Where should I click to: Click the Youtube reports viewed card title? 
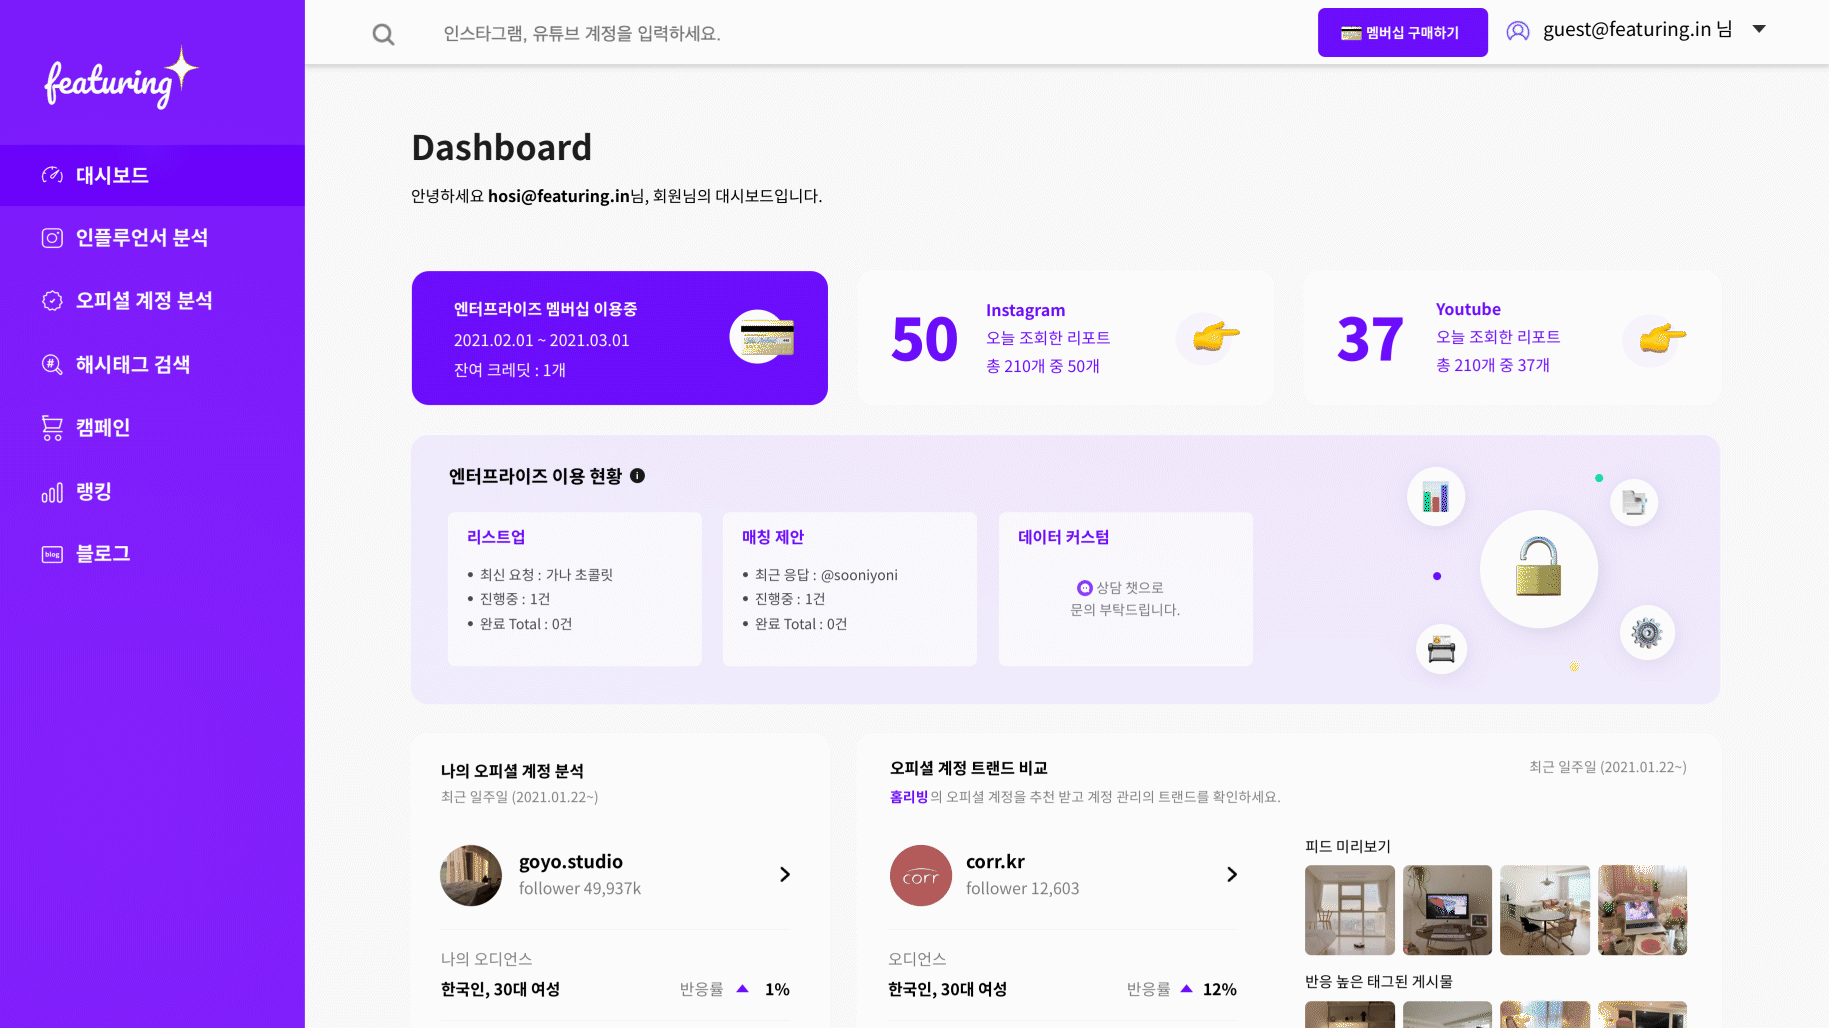(x=1468, y=310)
